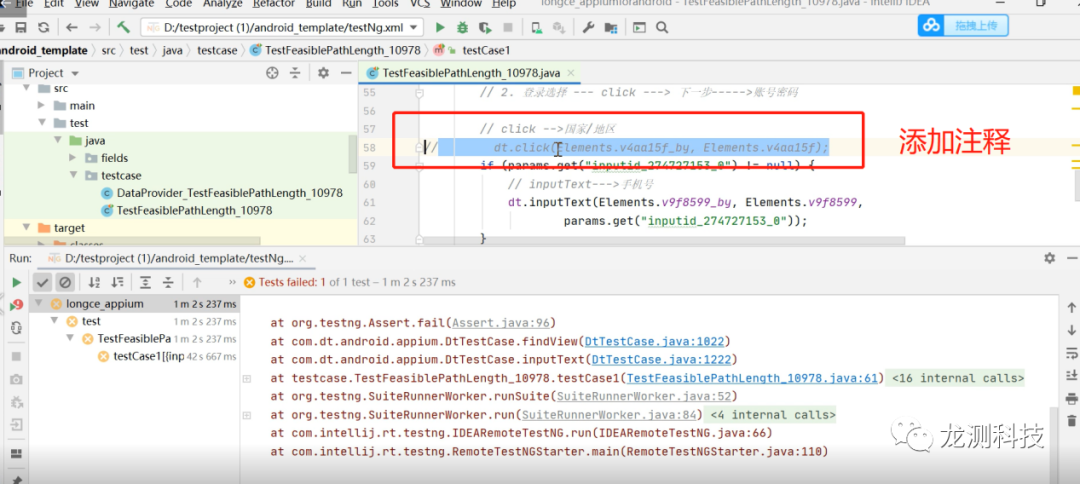1080x484 pixels.
Task: Select TestFeasiblePathLength_10978.java editor tab
Action: (x=470, y=73)
